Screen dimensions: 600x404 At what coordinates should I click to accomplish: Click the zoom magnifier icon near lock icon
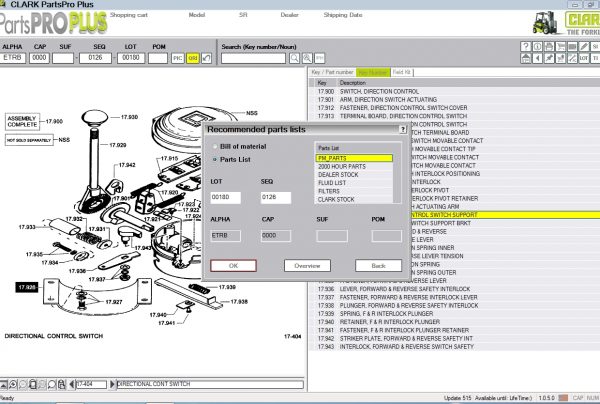pos(52,384)
